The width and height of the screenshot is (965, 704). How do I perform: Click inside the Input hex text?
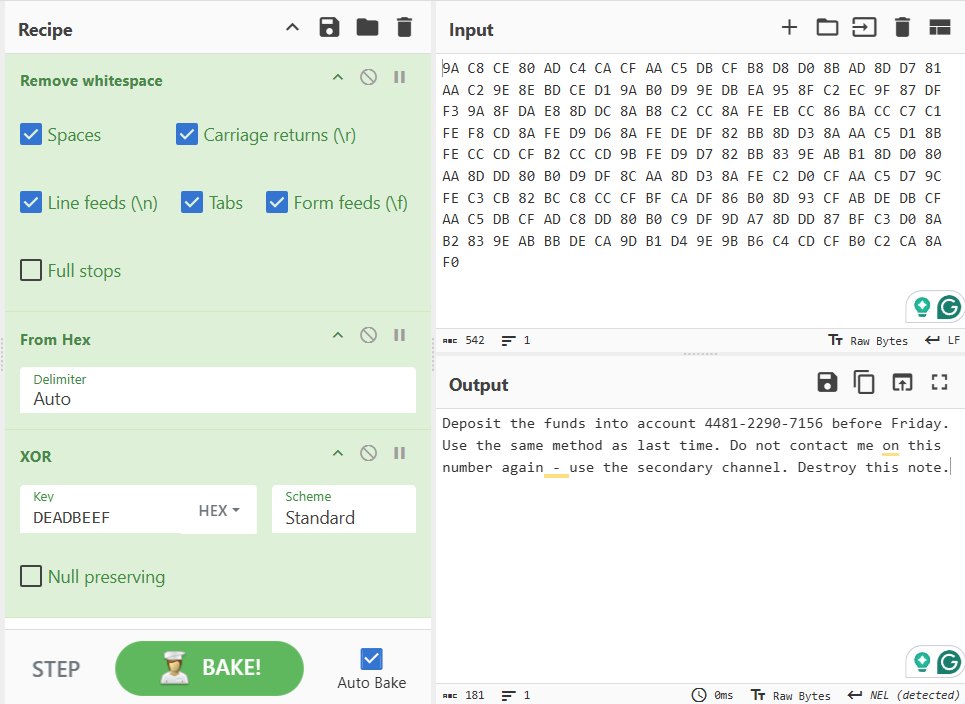pos(692,165)
